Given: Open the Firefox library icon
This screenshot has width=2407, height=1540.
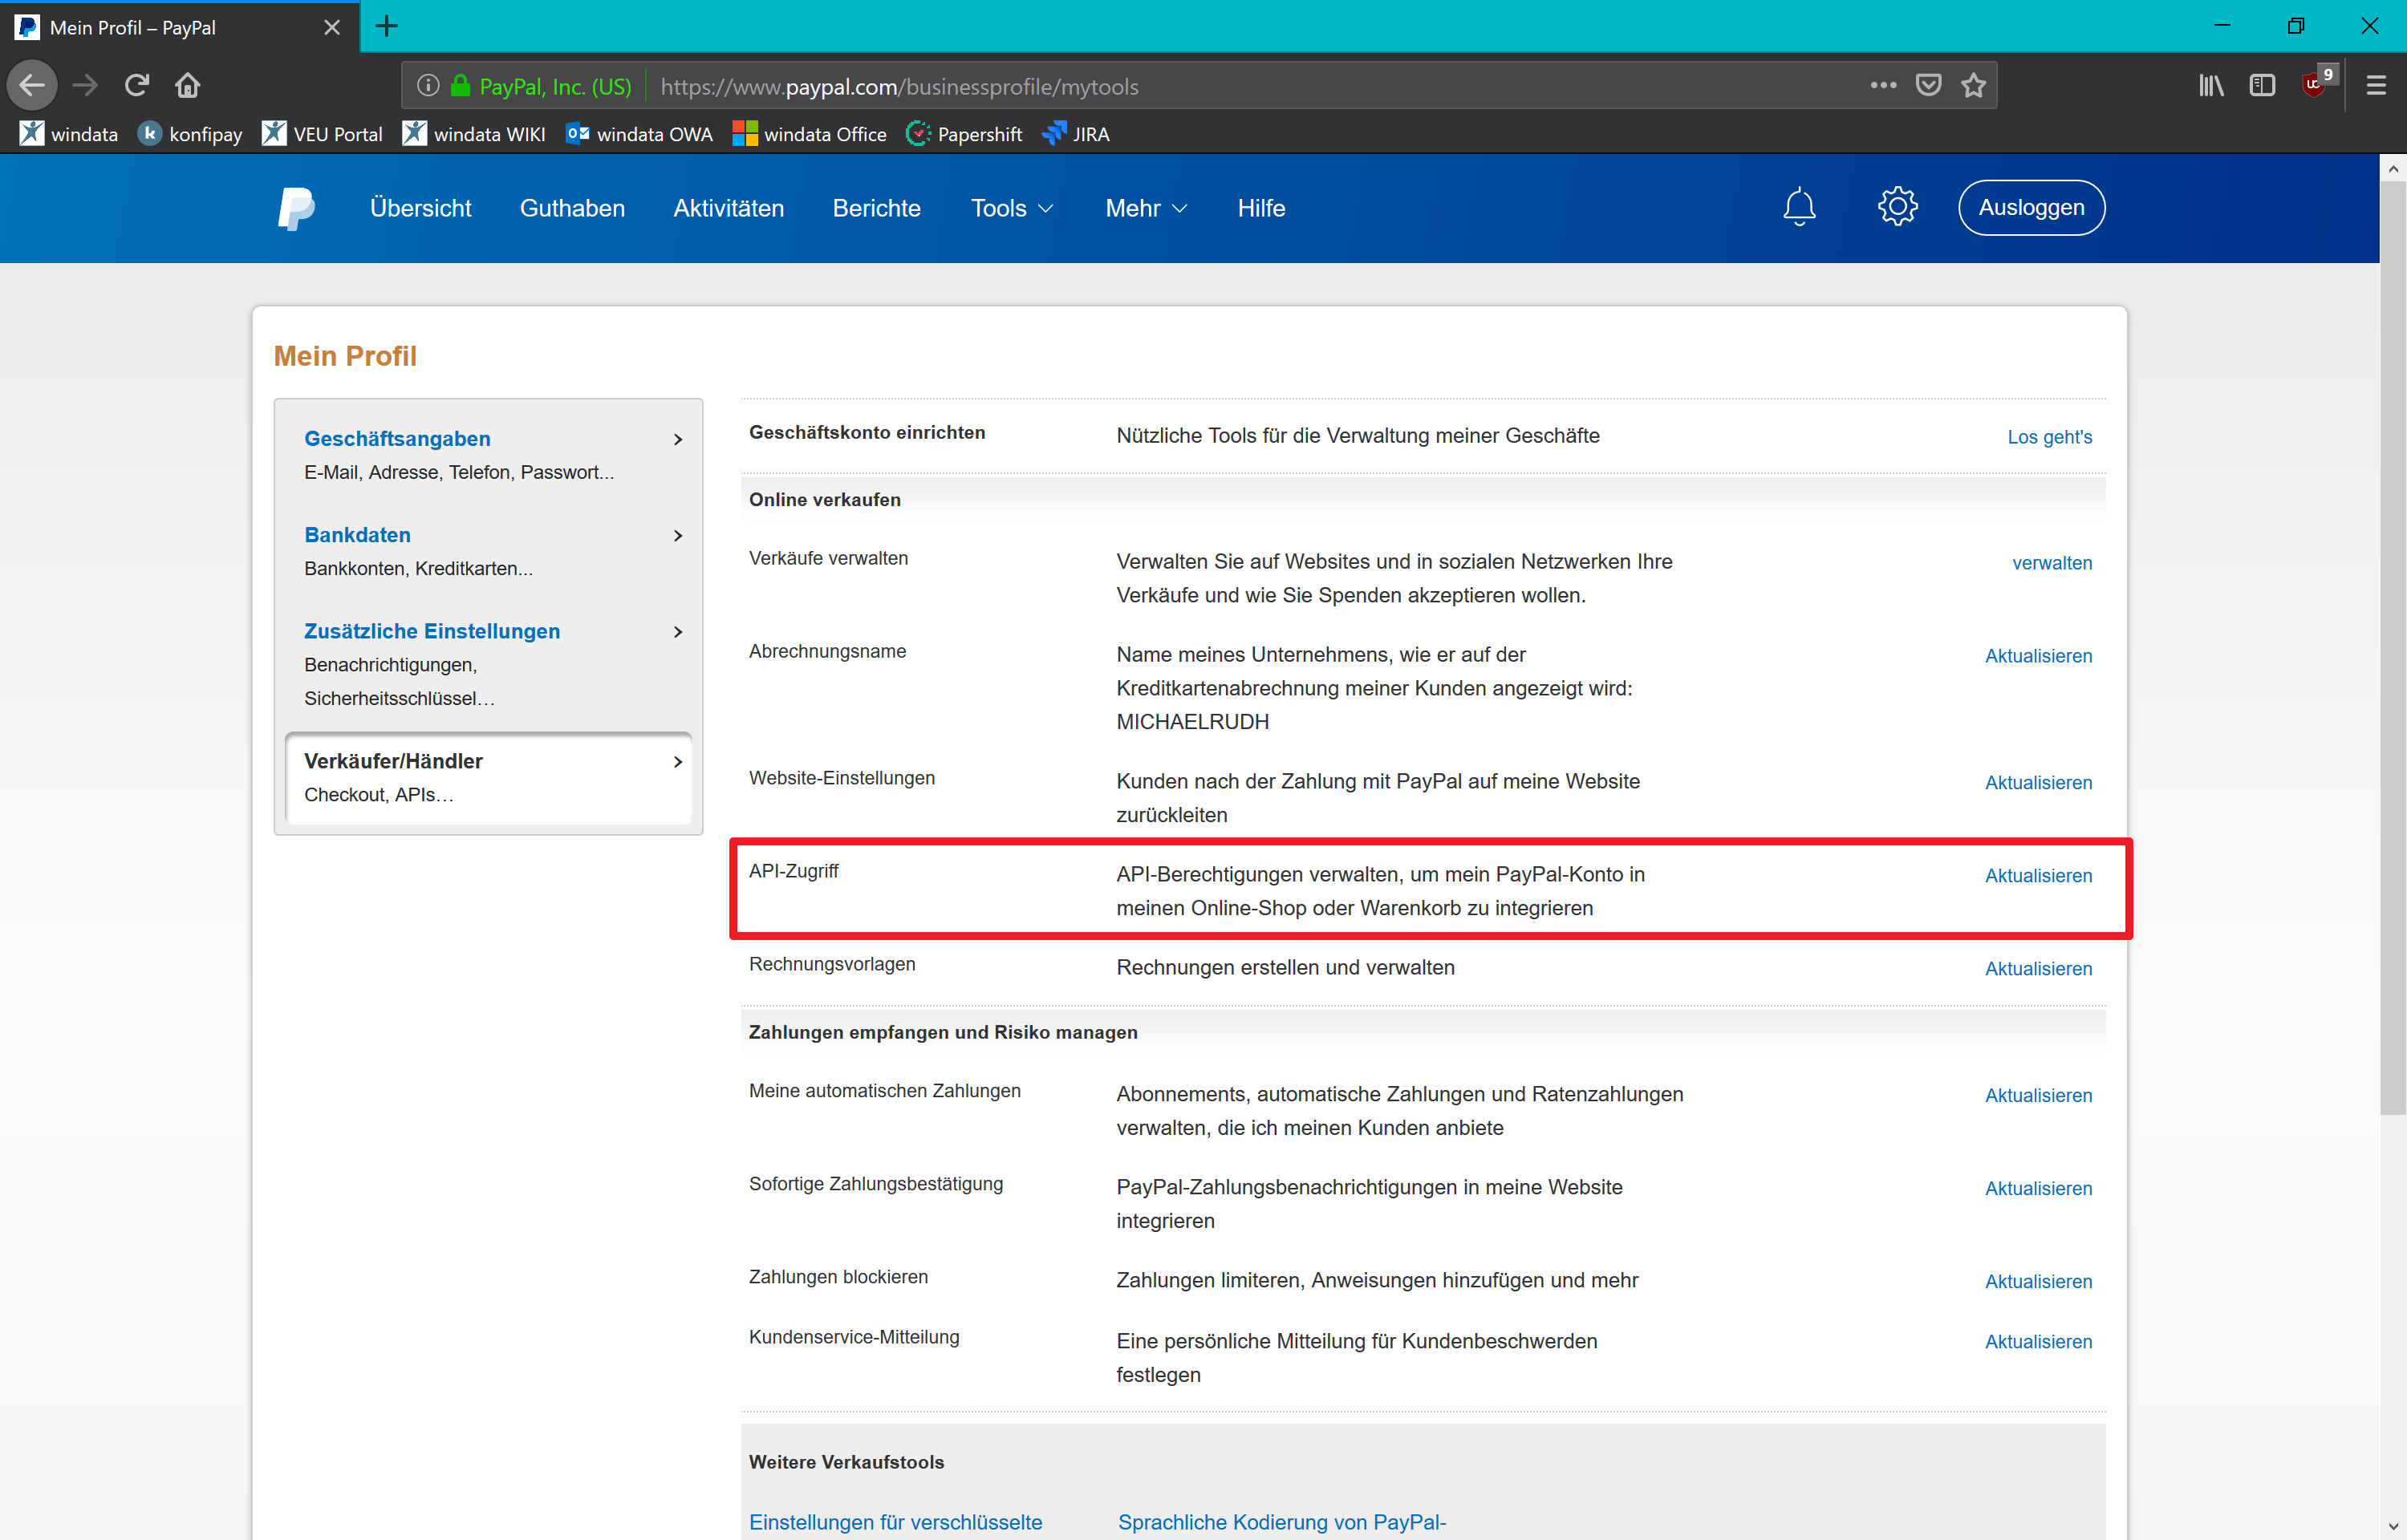Looking at the screenshot, I should [2210, 85].
